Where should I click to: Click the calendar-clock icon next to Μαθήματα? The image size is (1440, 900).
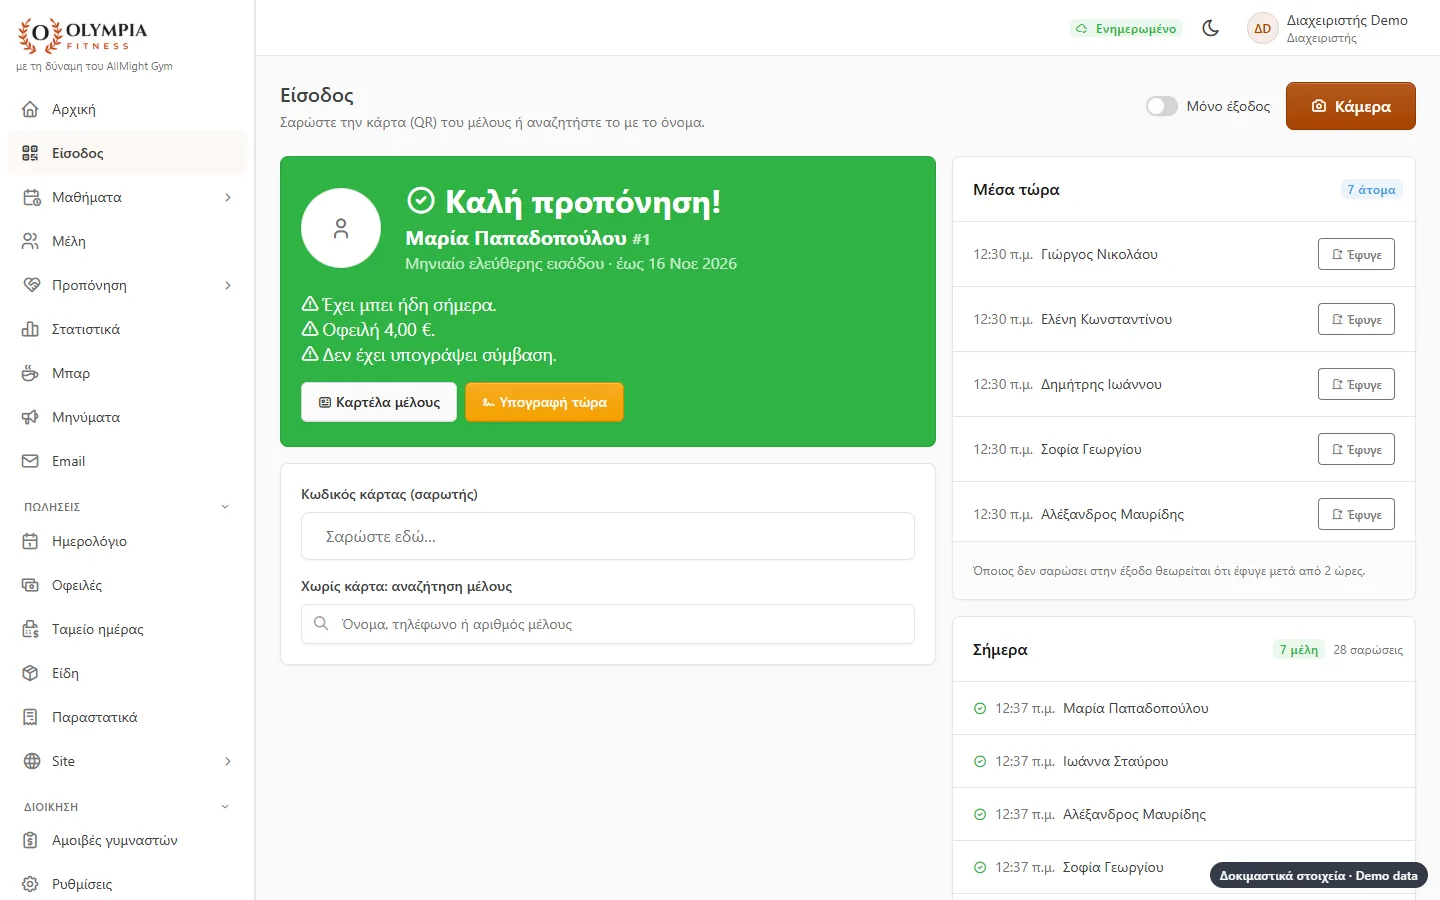(x=31, y=197)
